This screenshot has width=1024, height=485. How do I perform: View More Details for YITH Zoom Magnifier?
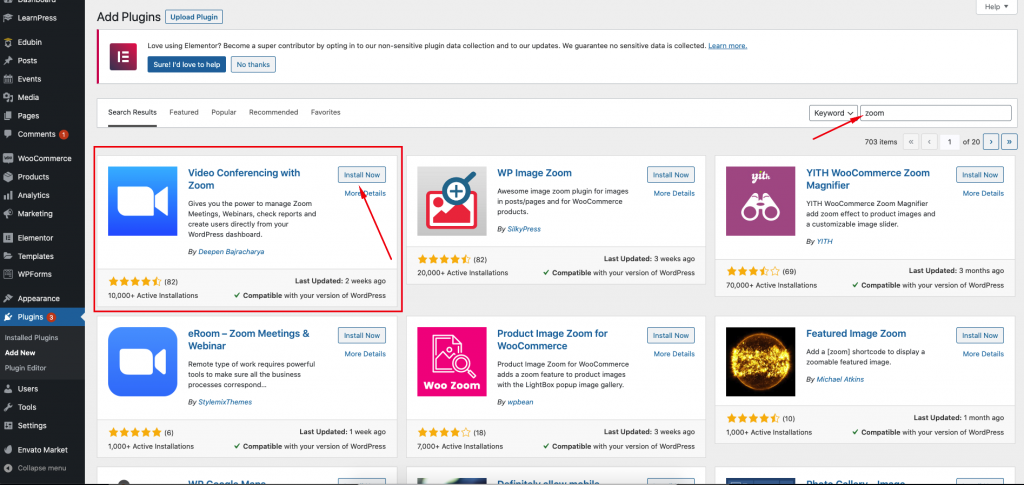[x=983, y=193]
